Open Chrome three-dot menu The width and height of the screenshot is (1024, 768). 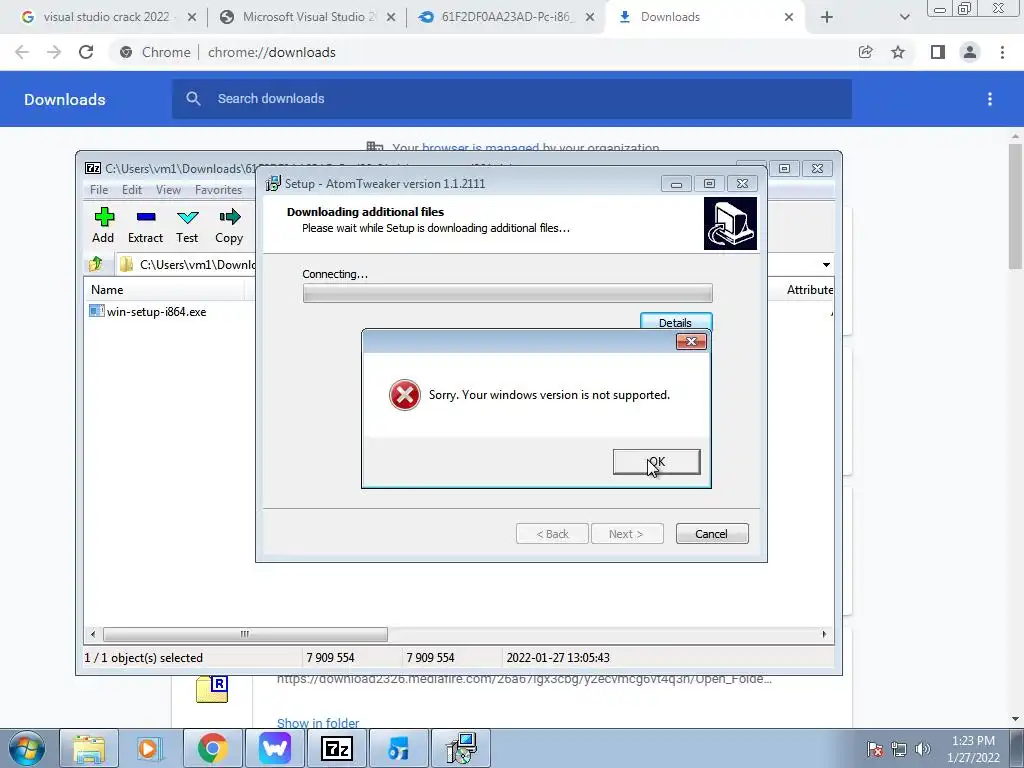click(1002, 52)
